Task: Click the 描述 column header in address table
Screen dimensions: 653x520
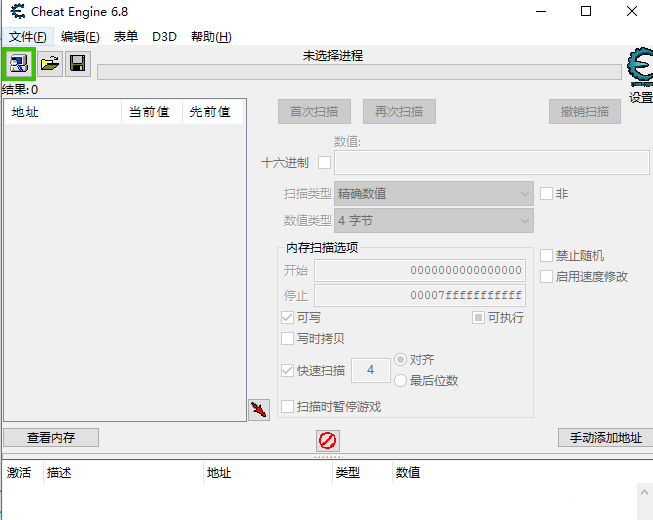Action: pyautogui.click(x=123, y=473)
